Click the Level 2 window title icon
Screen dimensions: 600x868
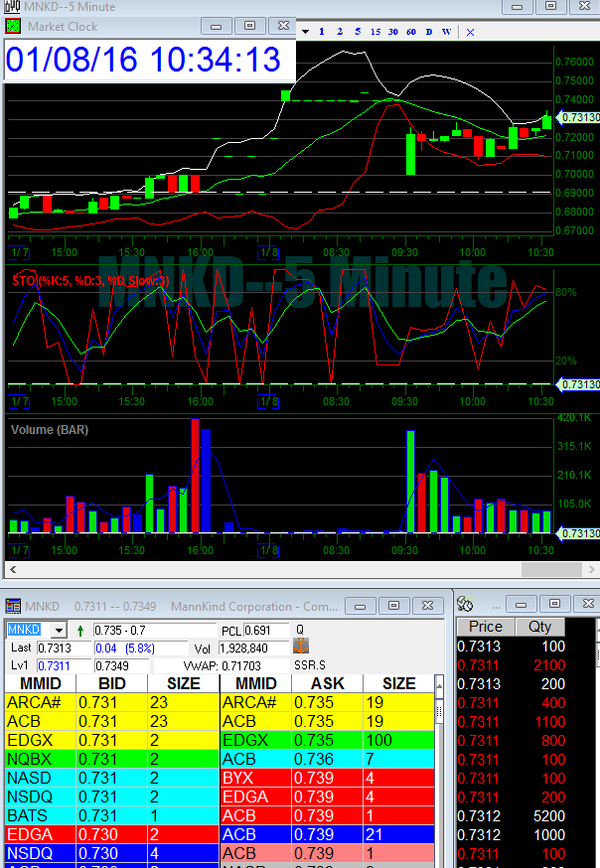click(x=13, y=606)
